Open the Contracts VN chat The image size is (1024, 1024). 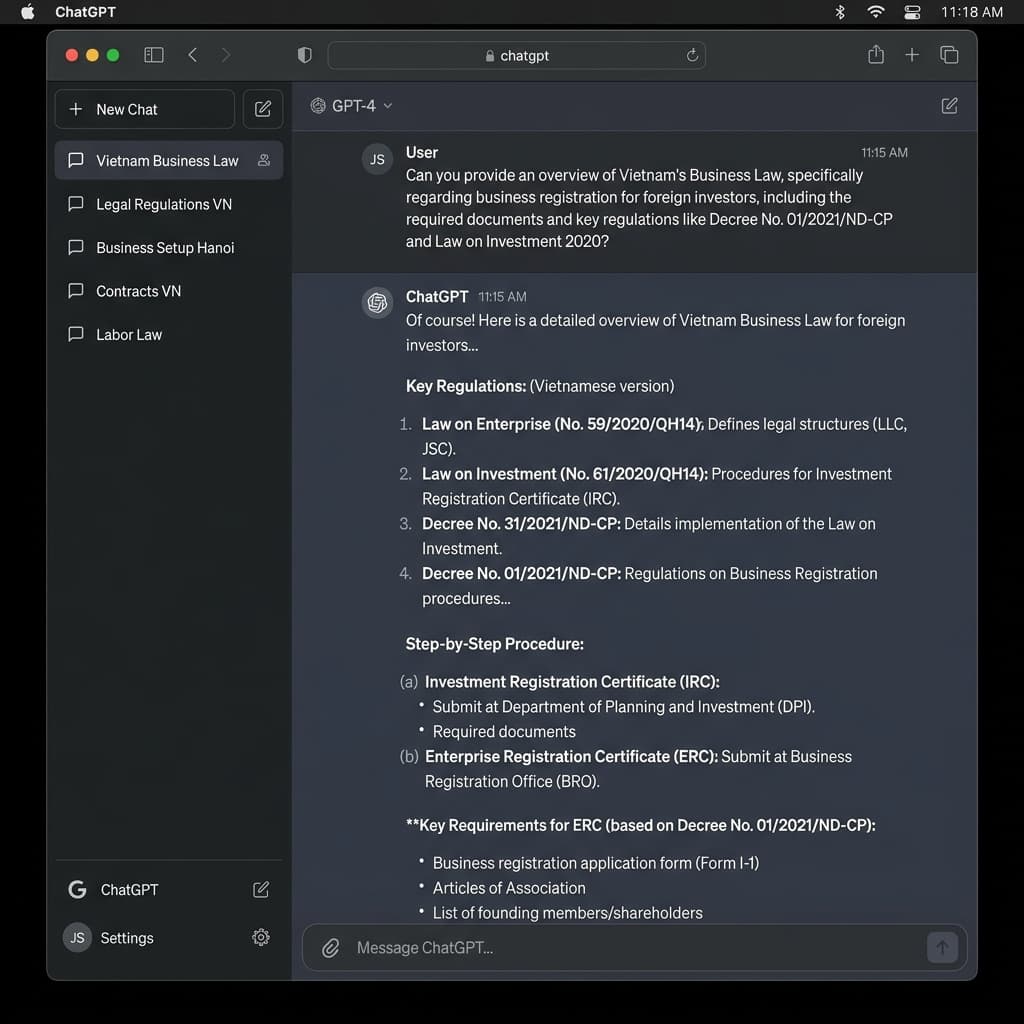(x=168, y=291)
